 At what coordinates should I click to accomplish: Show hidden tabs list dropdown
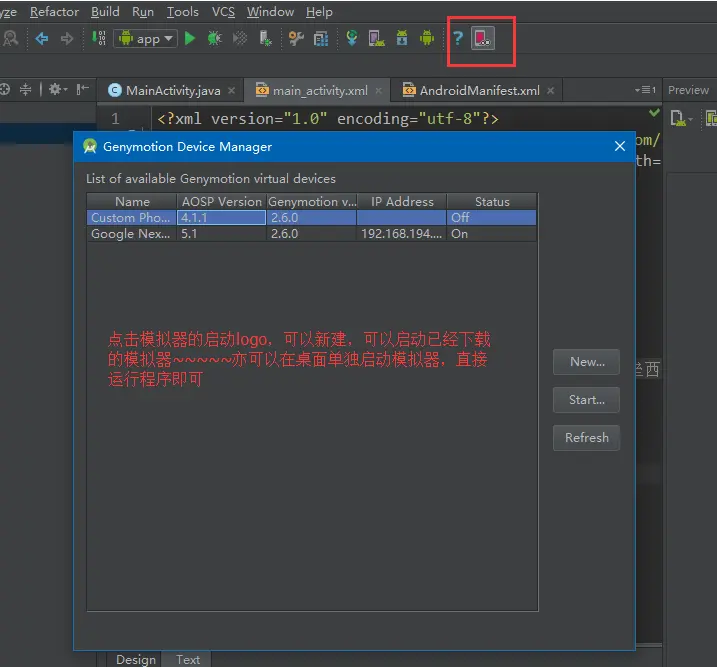point(645,90)
